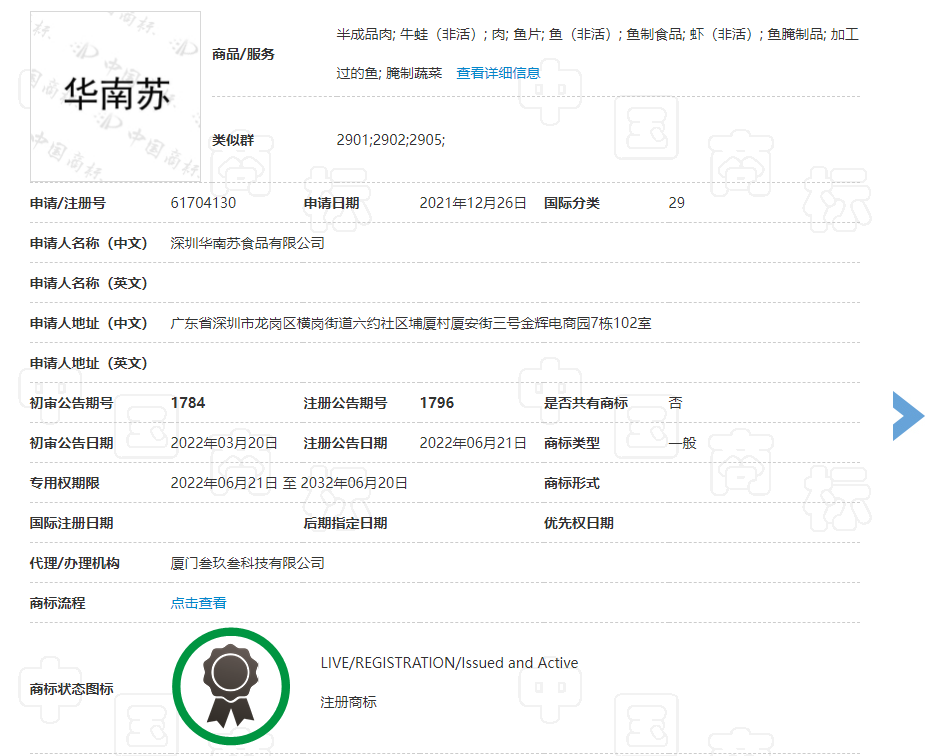Click the 申请人地址（英文） label
Viewport: 936px width, 756px height.
(88, 364)
